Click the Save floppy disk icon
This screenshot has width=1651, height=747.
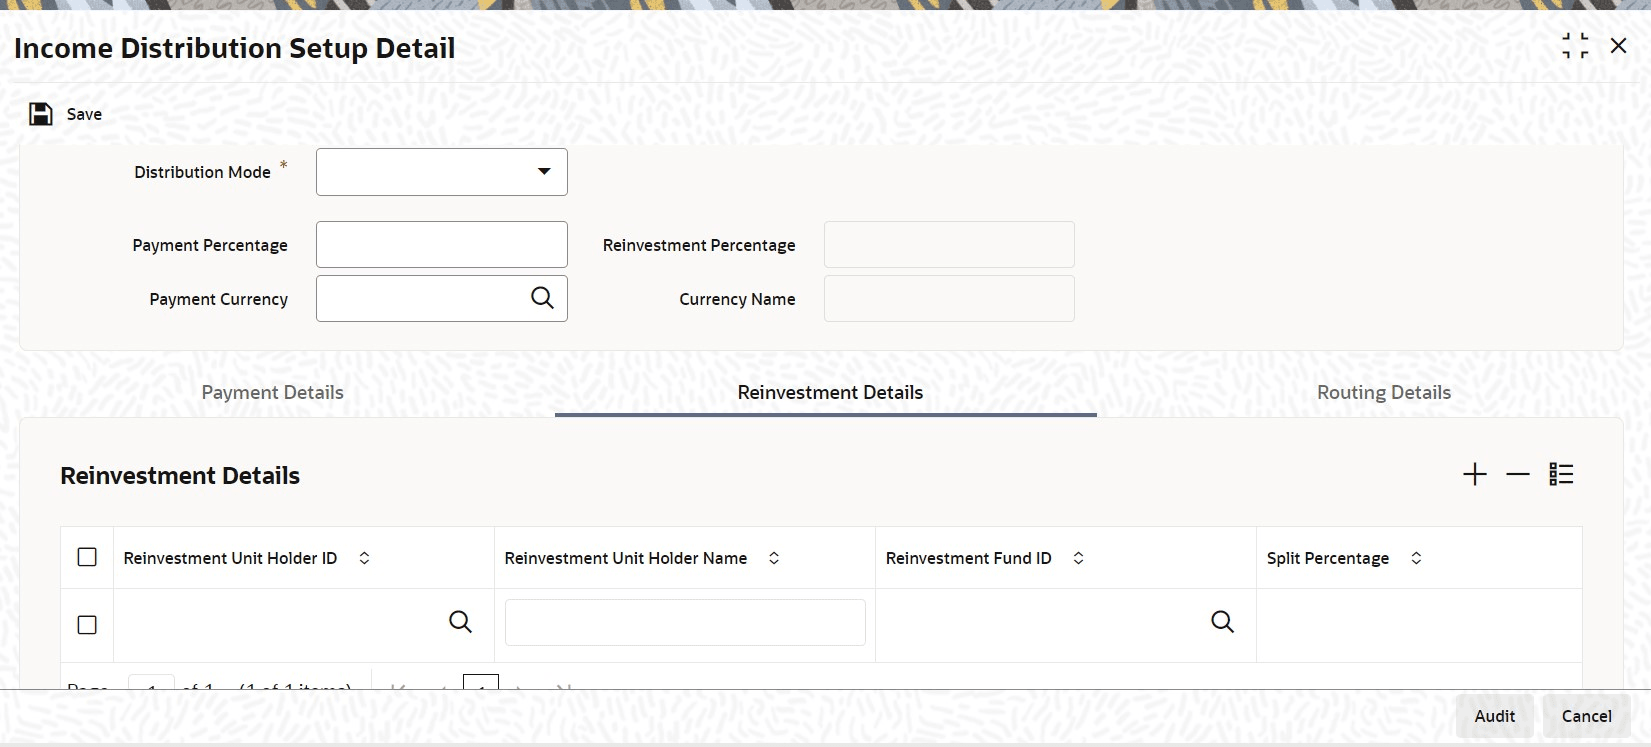tap(41, 114)
